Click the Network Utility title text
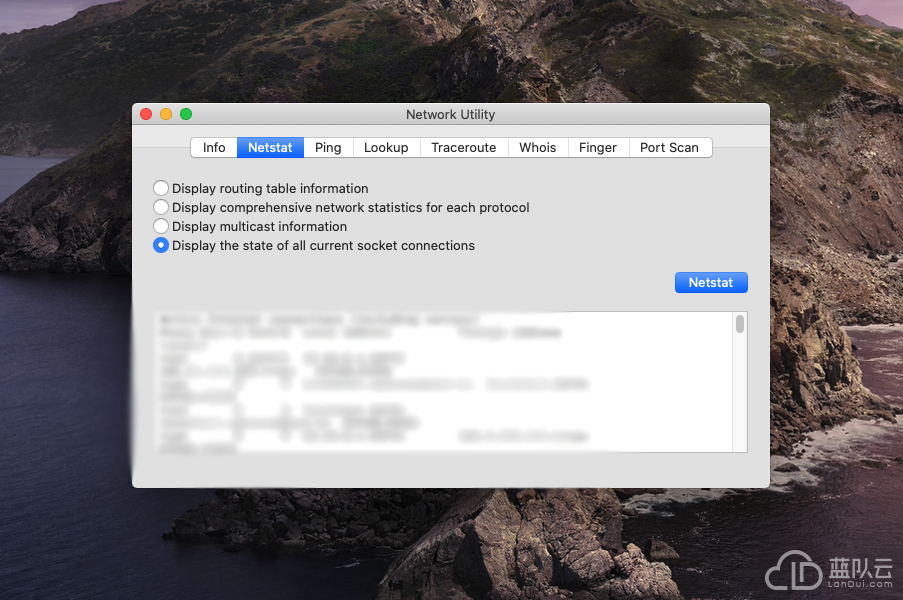This screenshot has width=903, height=600. click(450, 114)
